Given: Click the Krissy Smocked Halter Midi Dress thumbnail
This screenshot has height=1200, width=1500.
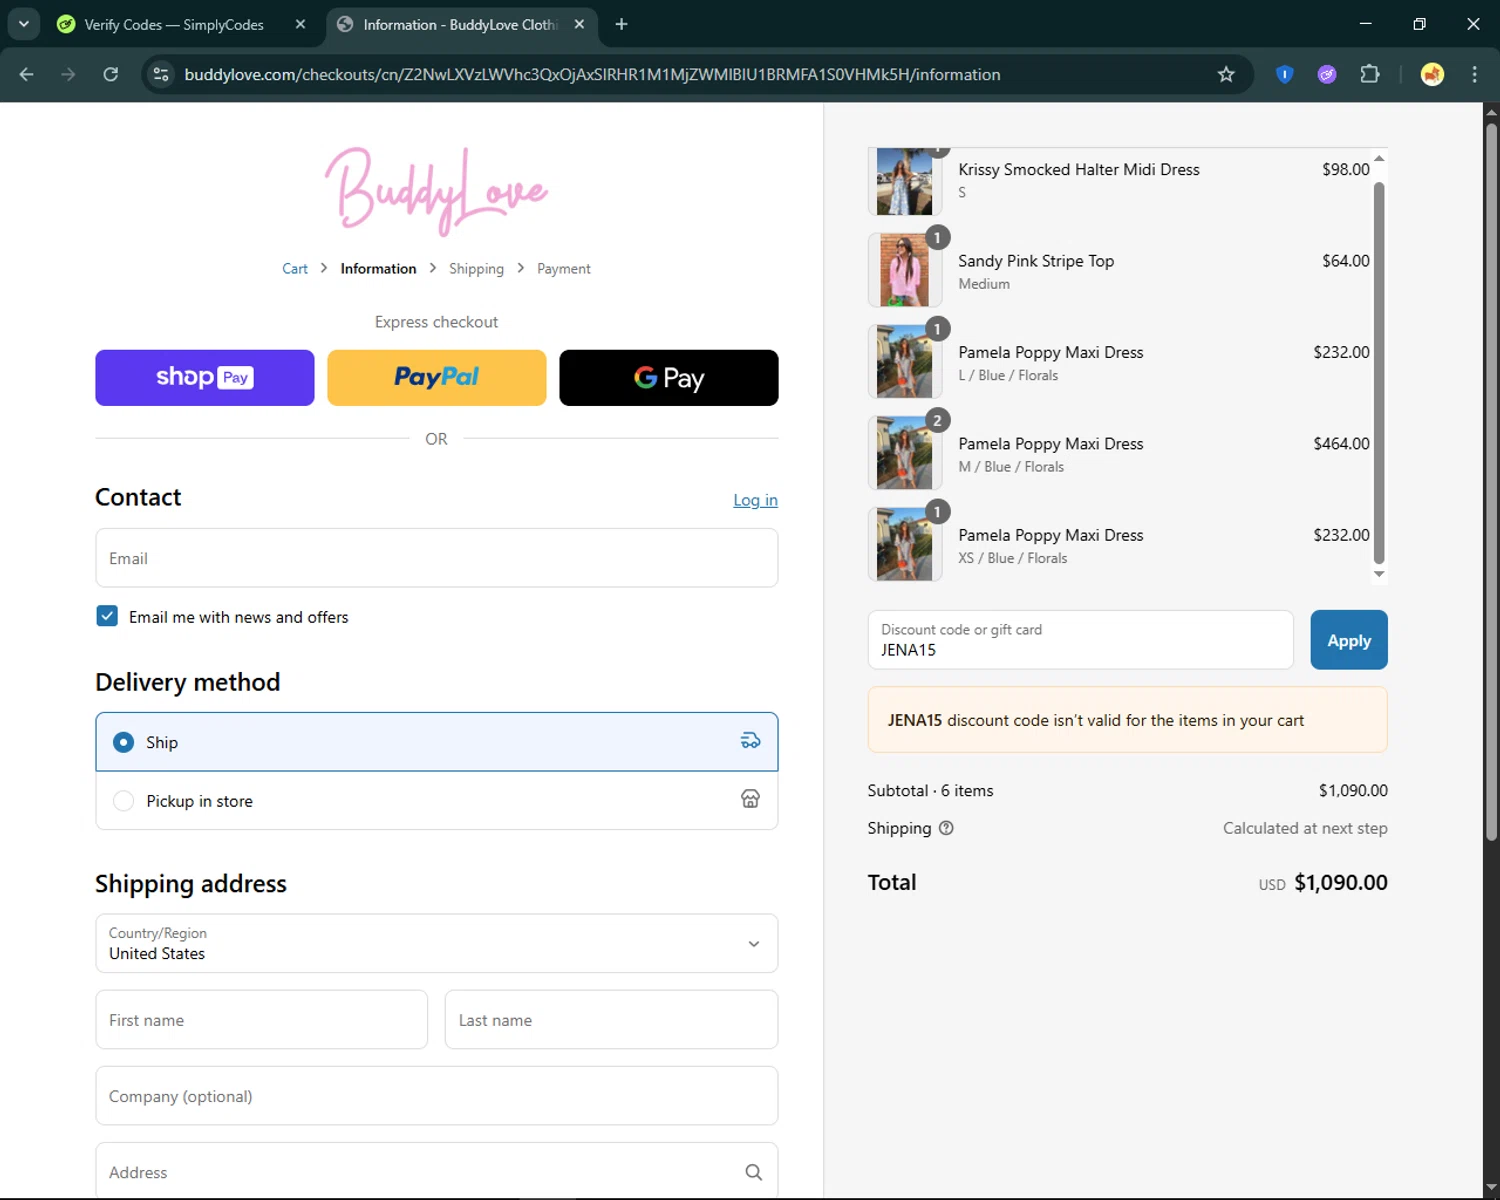Looking at the screenshot, I should point(905,181).
